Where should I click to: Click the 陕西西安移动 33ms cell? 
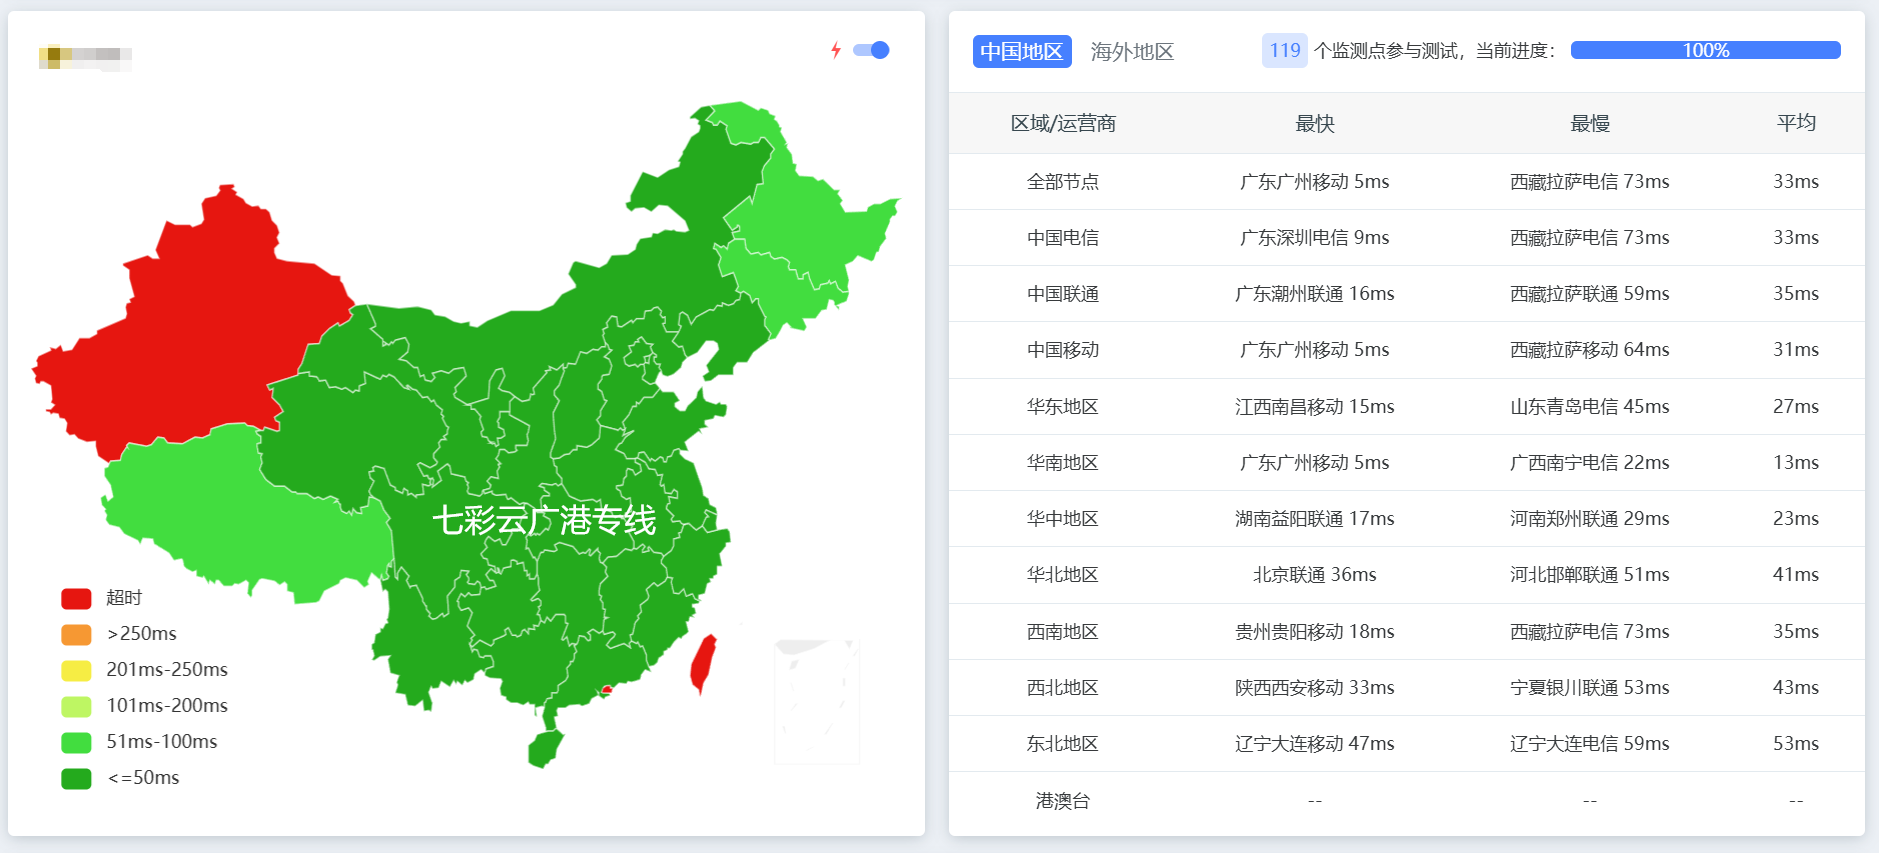1315,687
